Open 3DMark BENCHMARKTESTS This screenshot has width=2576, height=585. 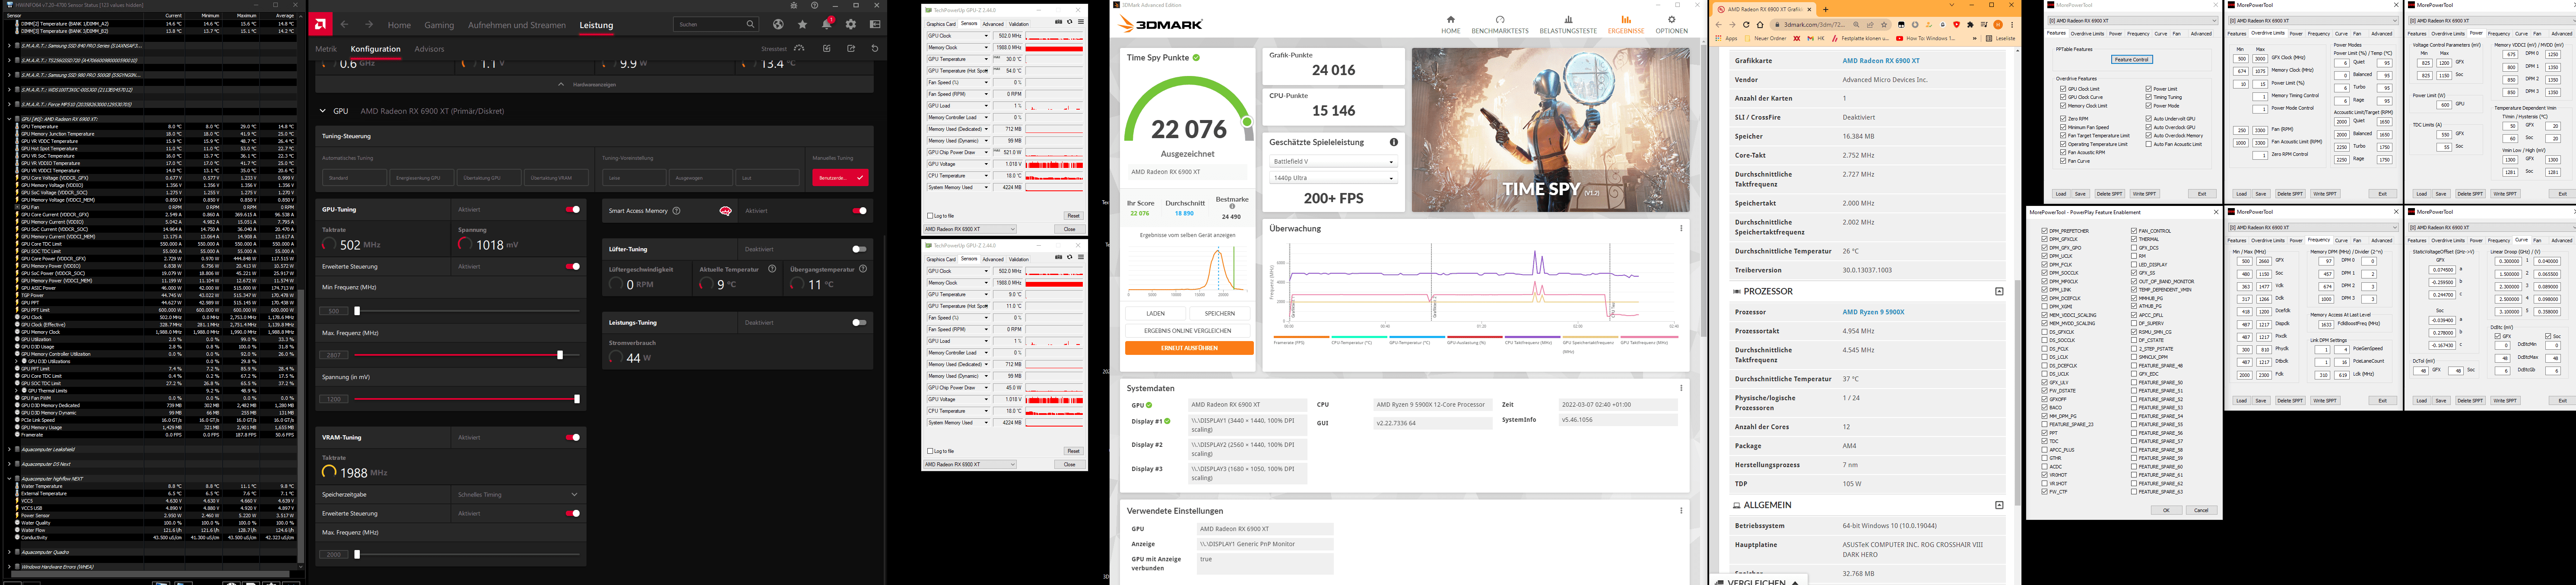(x=1500, y=24)
